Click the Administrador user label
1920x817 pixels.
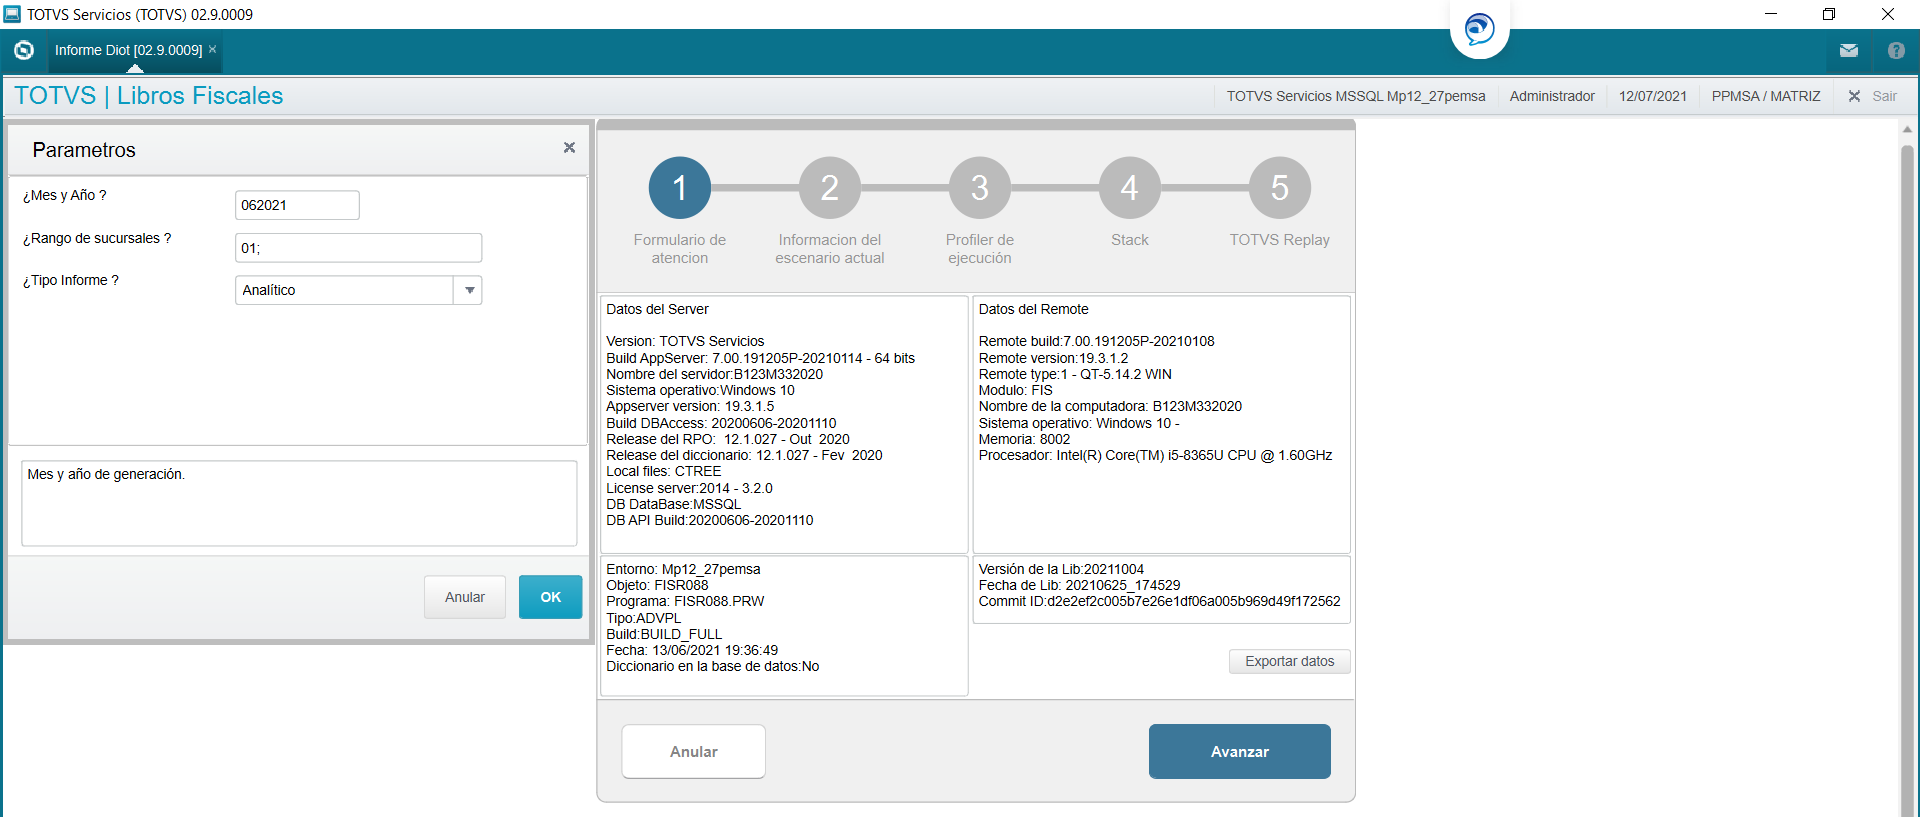tap(1552, 96)
